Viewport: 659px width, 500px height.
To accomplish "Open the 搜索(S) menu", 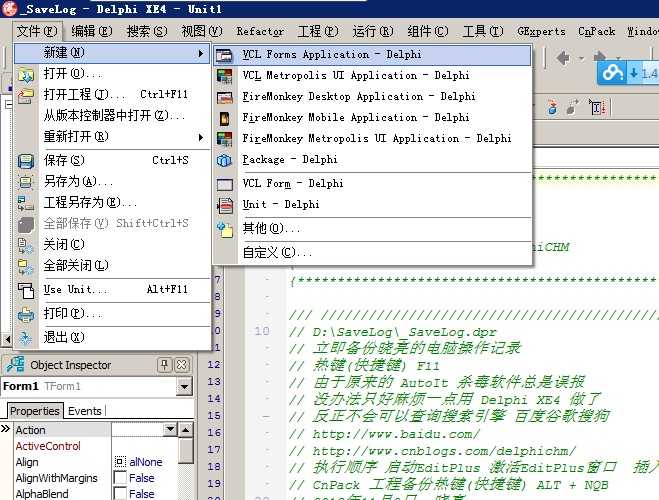I will 147,31.
